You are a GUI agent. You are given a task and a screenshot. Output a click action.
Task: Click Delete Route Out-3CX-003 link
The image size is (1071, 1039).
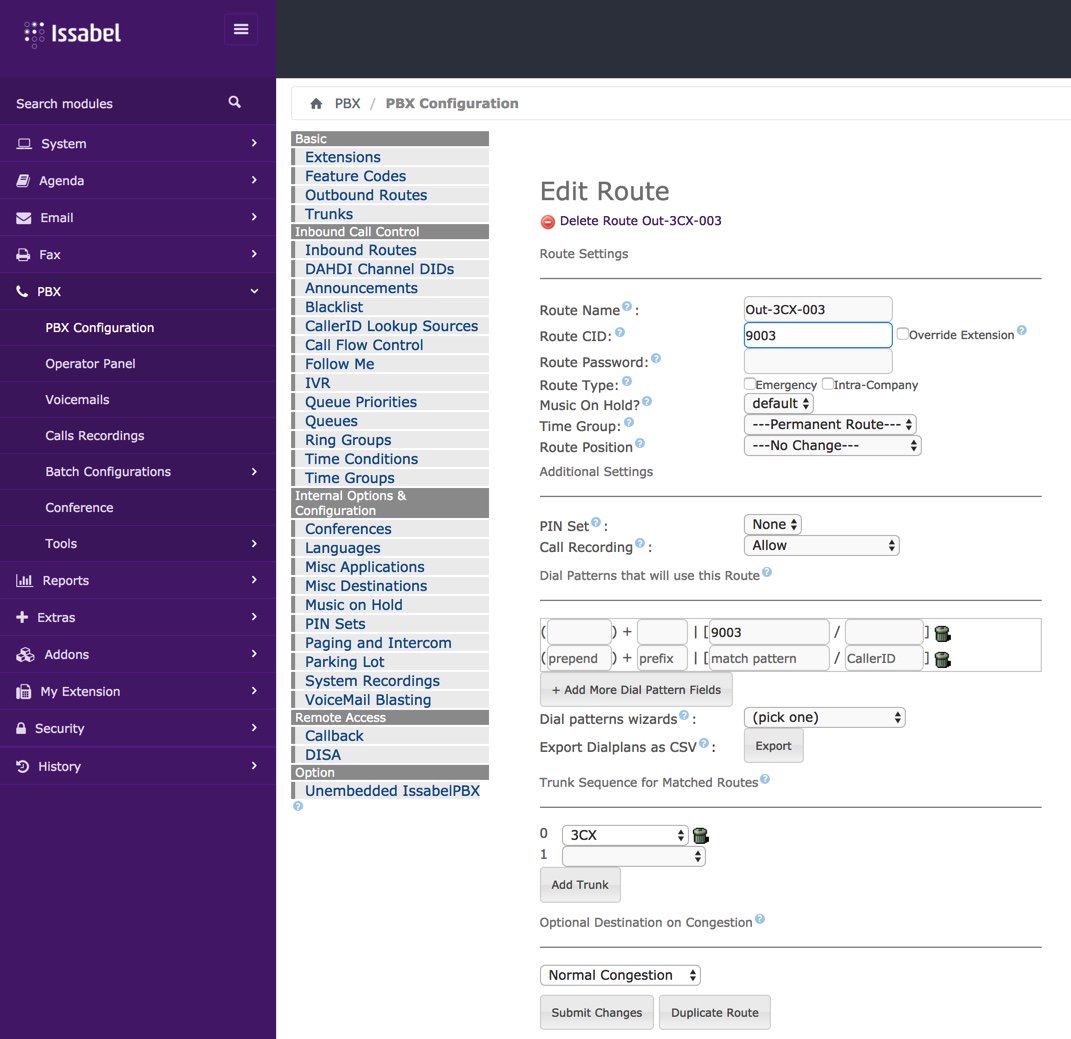coord(640,221)
